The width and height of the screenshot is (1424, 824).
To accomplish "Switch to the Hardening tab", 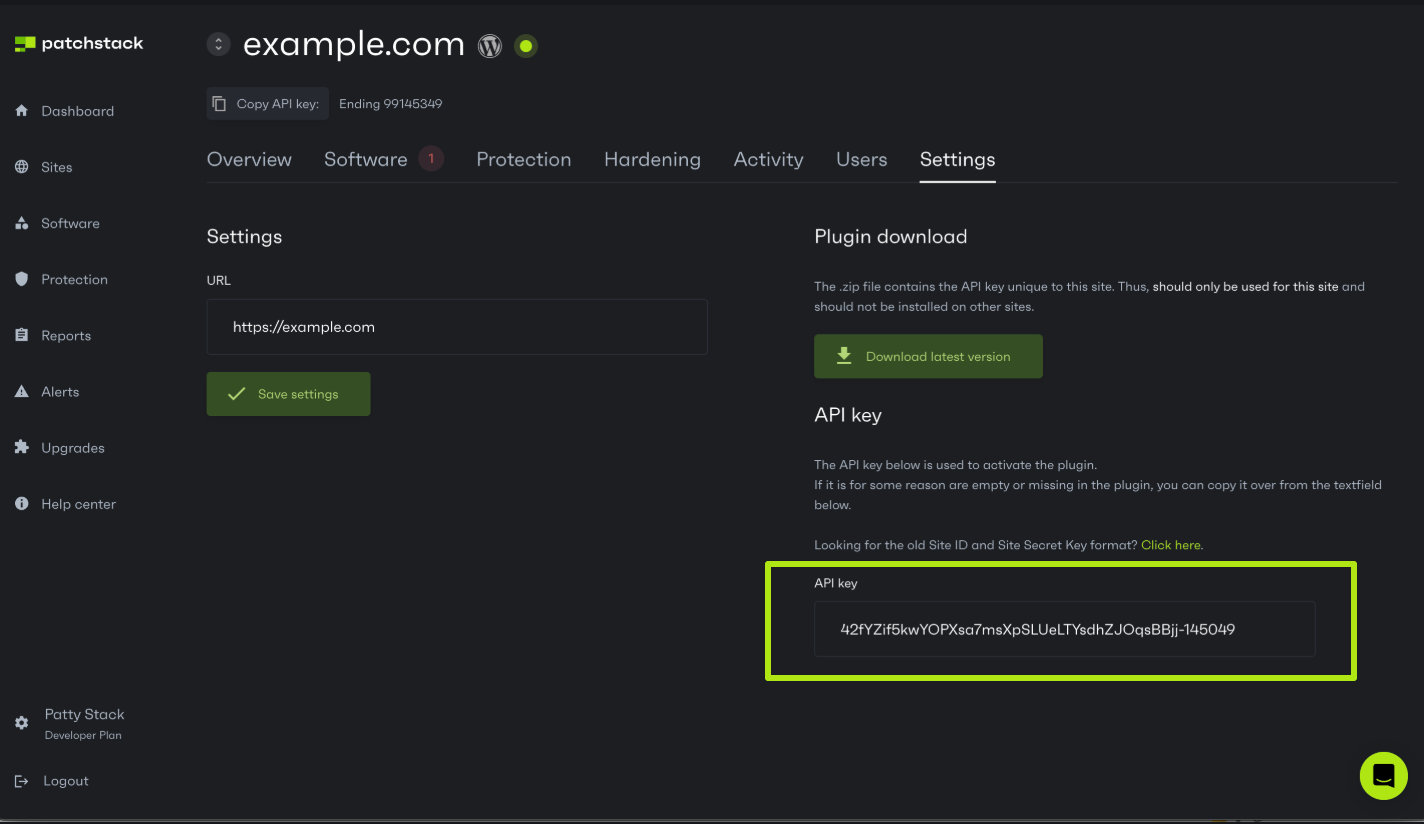I will pos(652,160).
